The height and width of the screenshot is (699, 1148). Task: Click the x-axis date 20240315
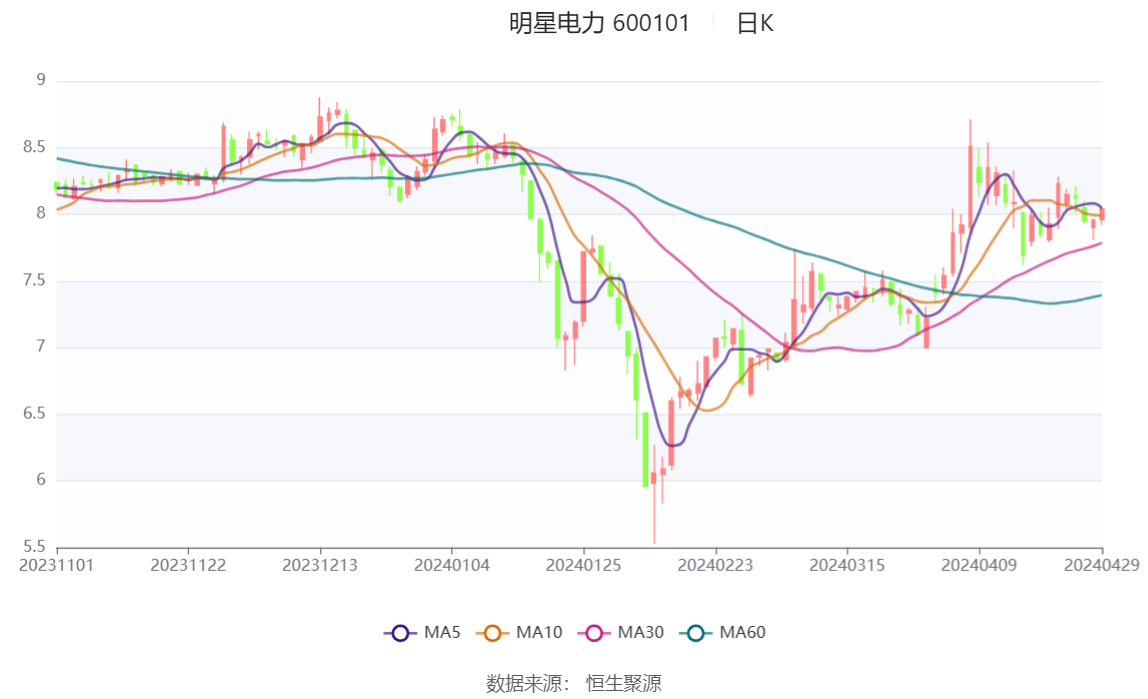pyautogui.click(x=847, y=566)
